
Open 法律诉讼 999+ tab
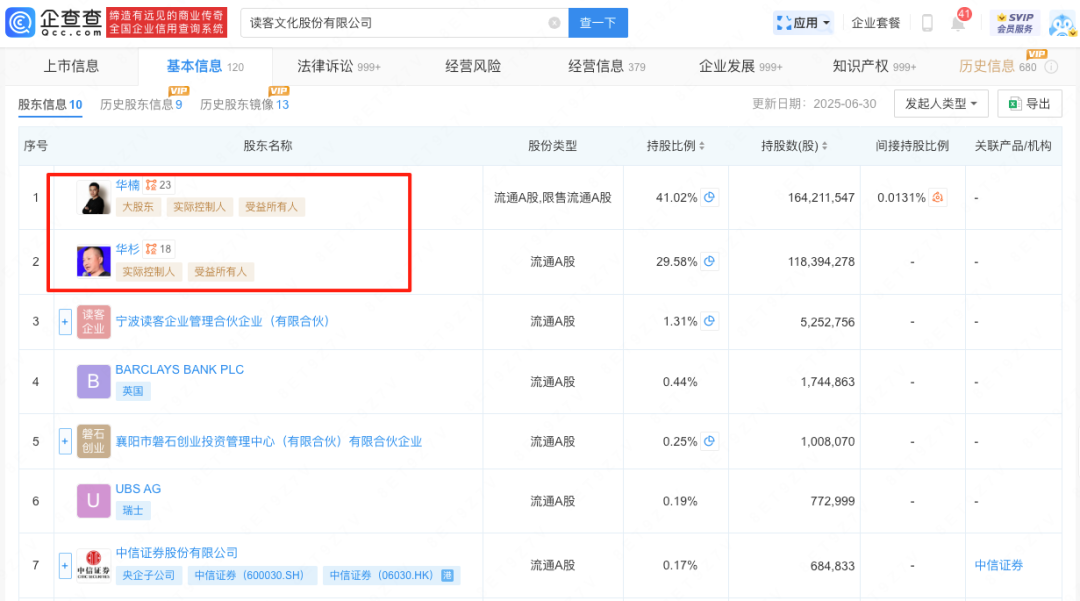339,67
